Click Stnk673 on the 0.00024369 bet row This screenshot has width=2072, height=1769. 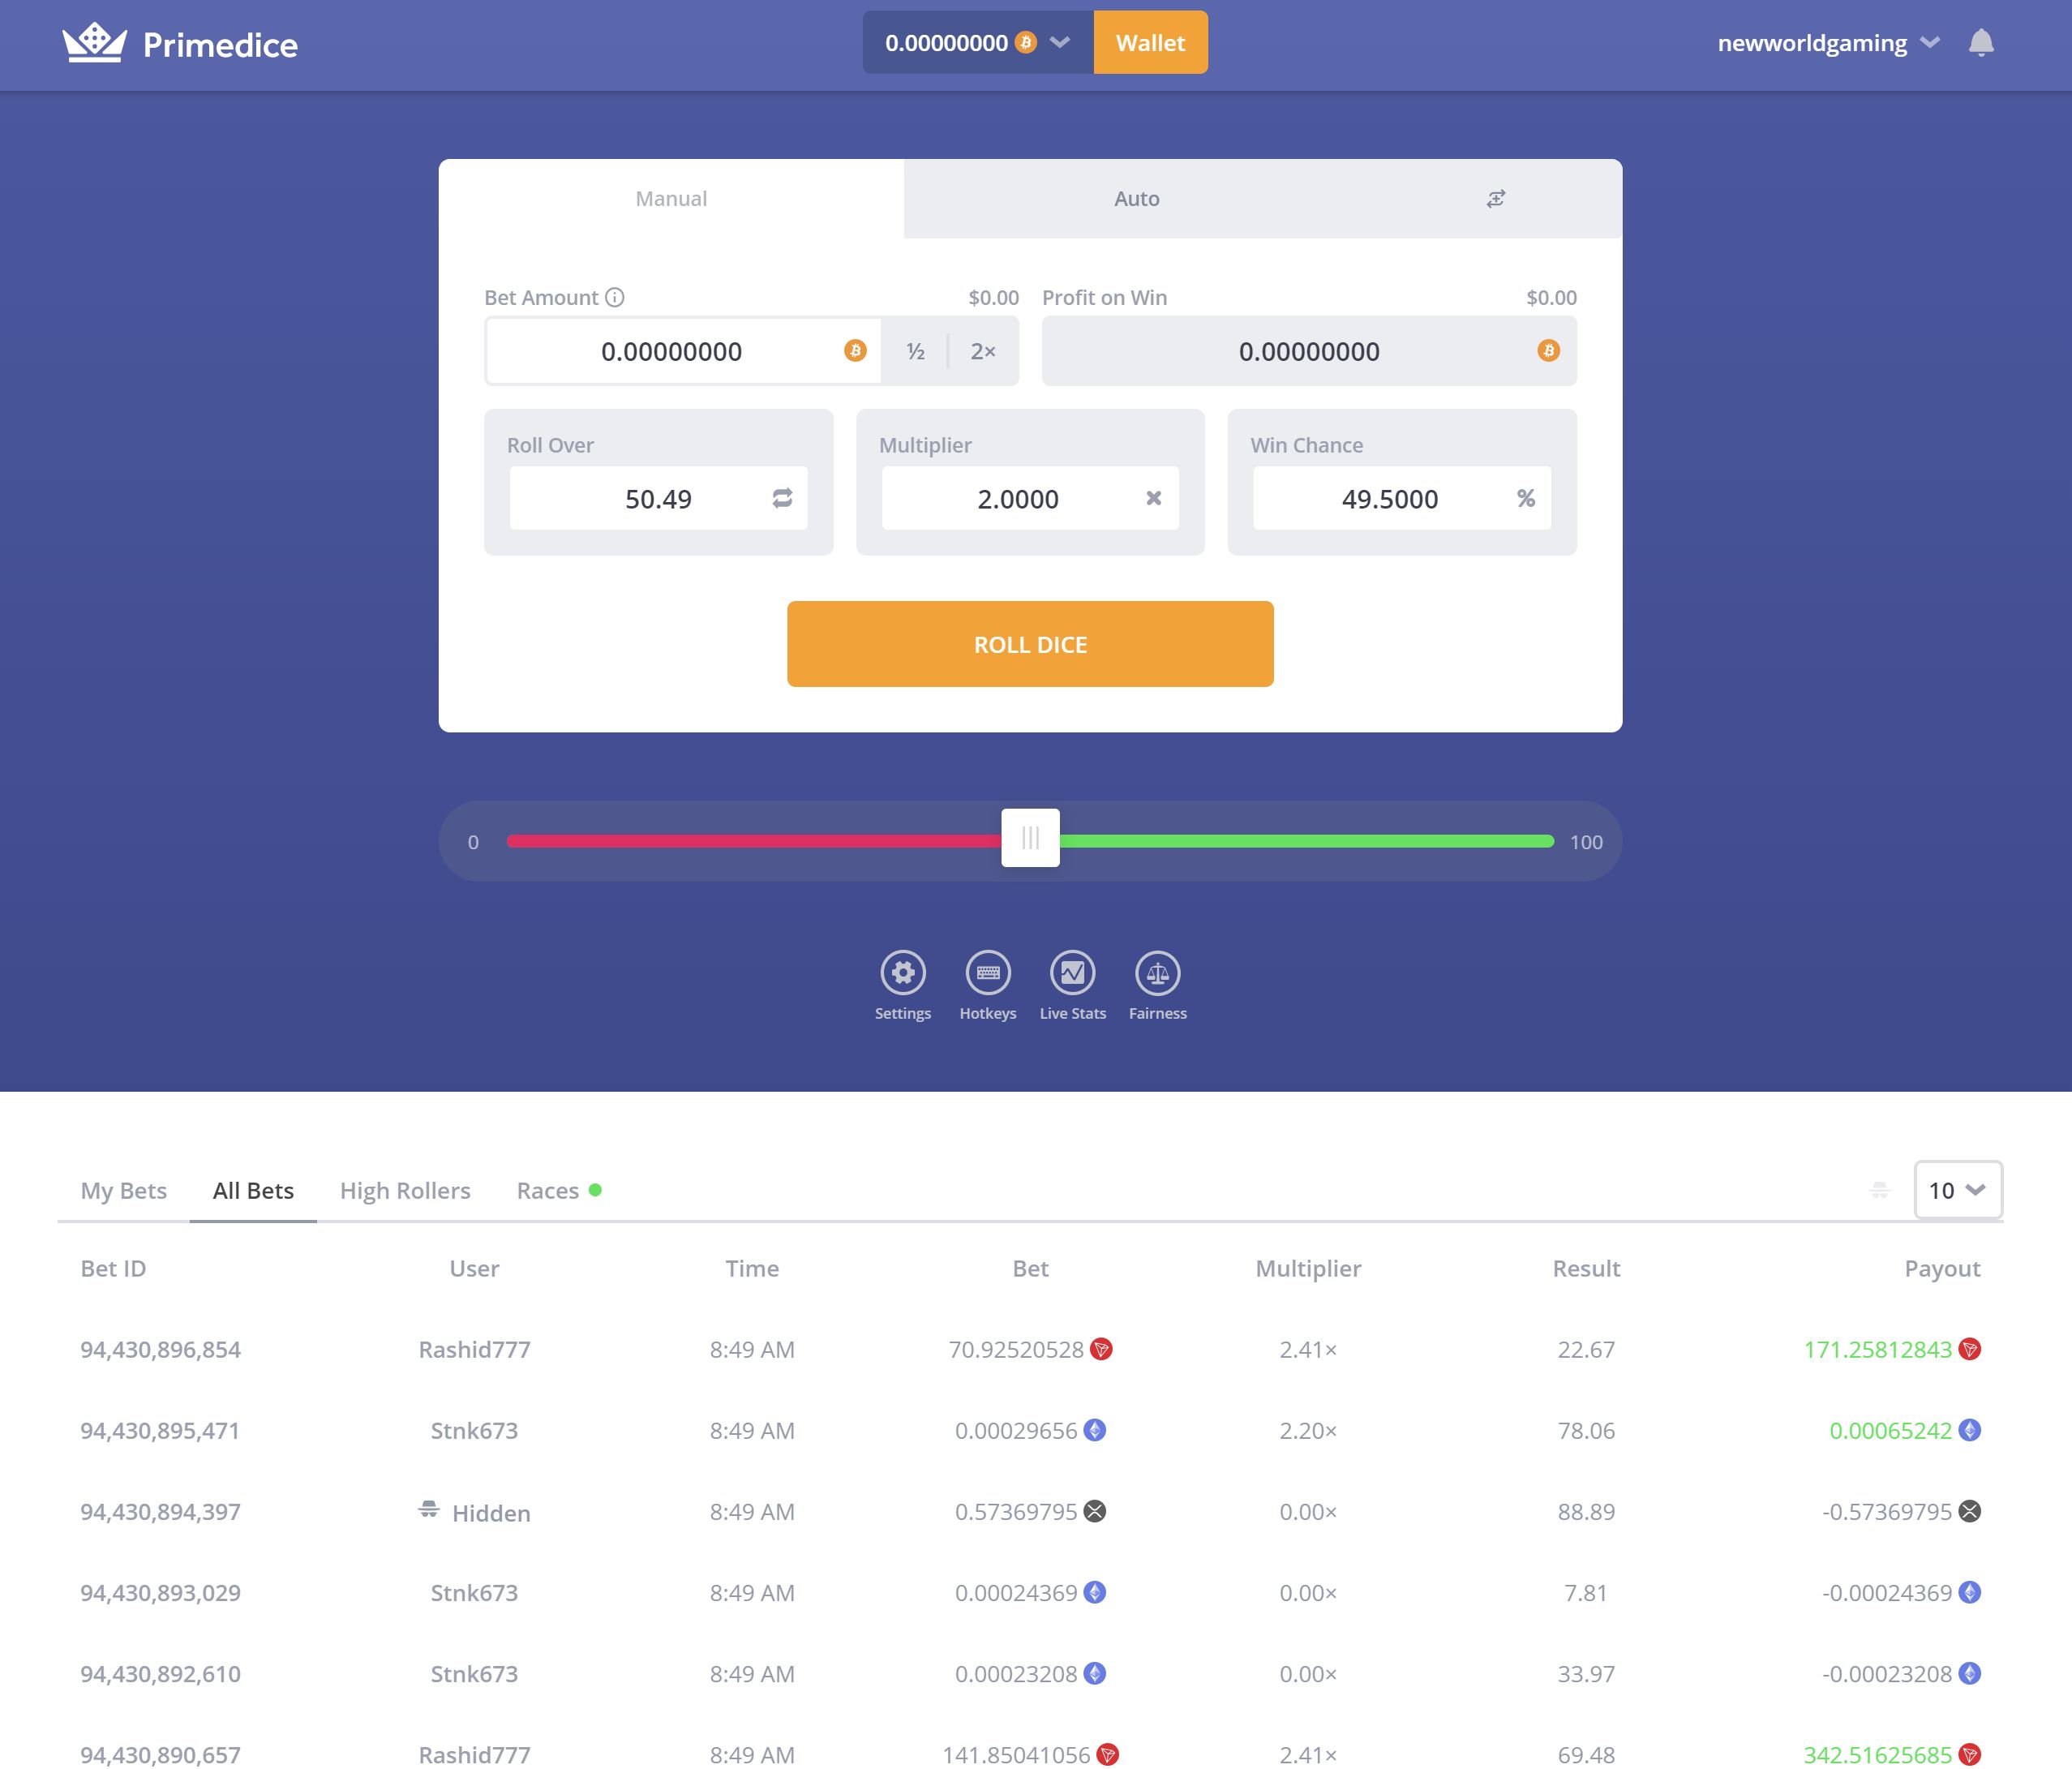(x=474, y=1592)
